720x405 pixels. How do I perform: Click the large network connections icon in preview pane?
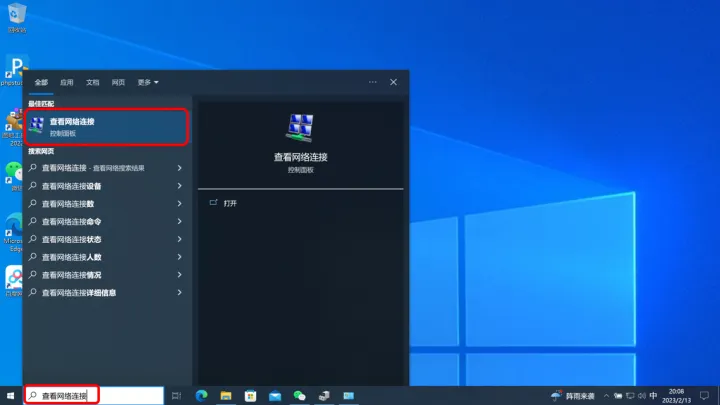pos(300,128)
